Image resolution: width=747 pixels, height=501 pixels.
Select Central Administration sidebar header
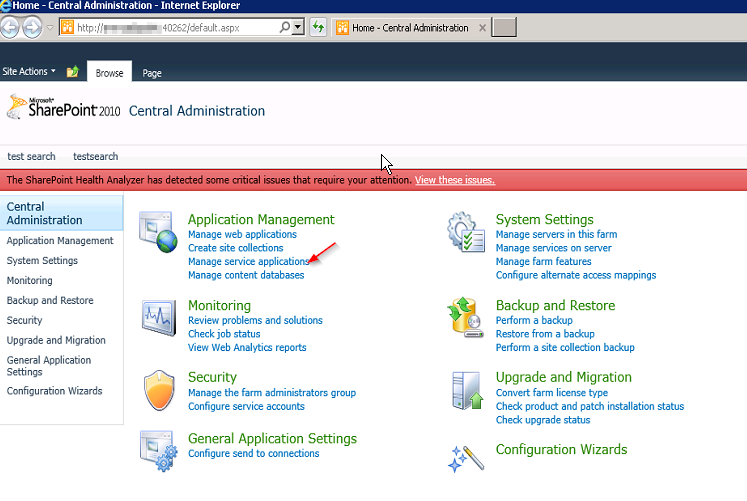61,213
